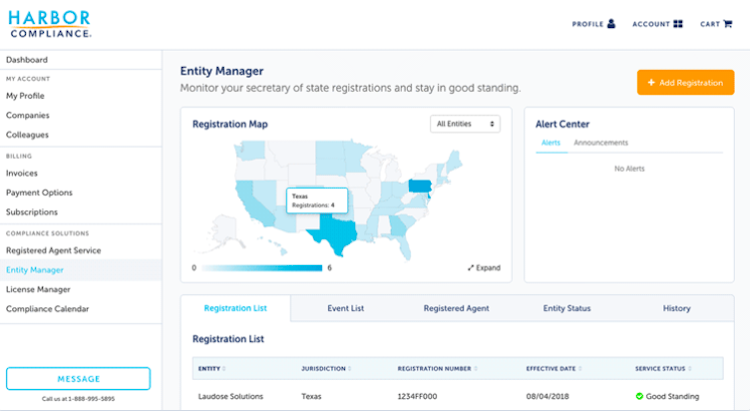Image resolution: width=750 pixels, height=411 pixels.
Task: Select the Entity Status tab
Action: (566, 308)
